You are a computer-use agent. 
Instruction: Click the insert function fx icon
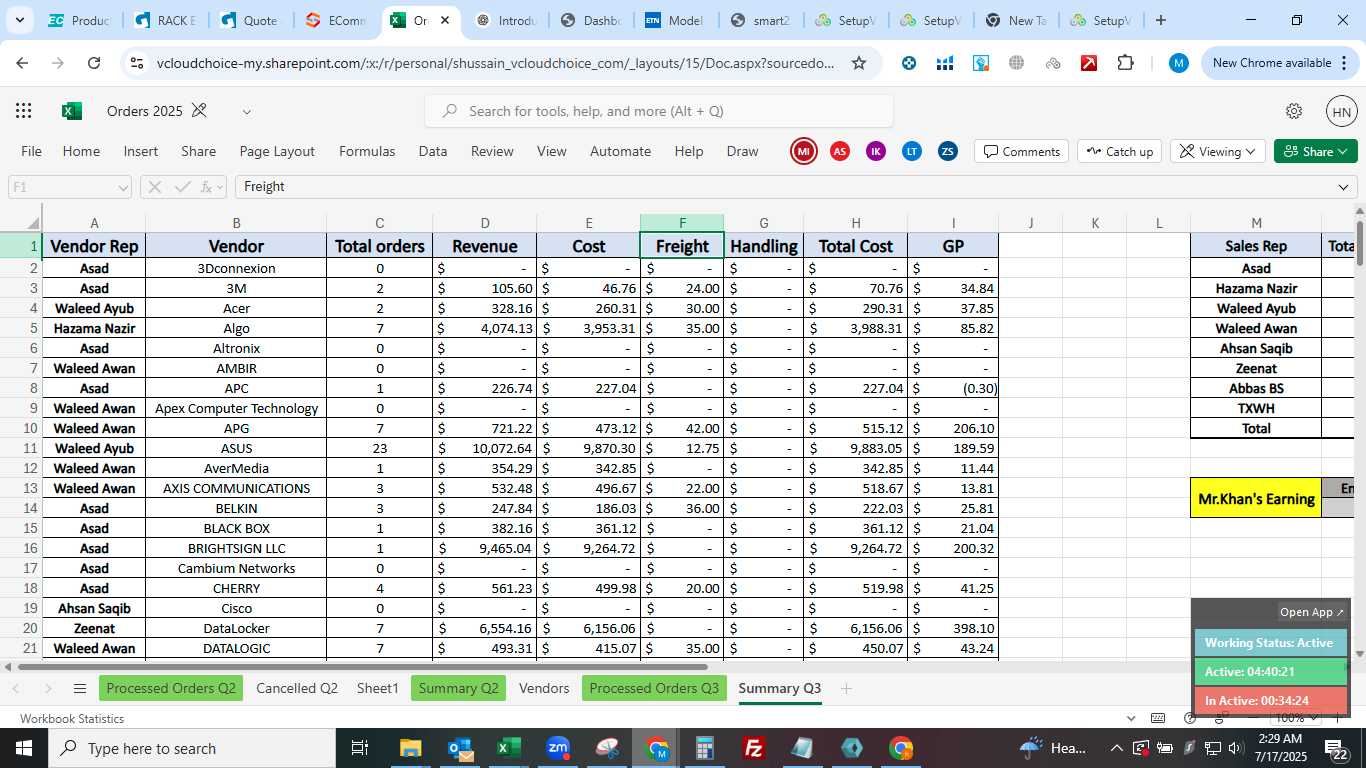pos(207,187)
